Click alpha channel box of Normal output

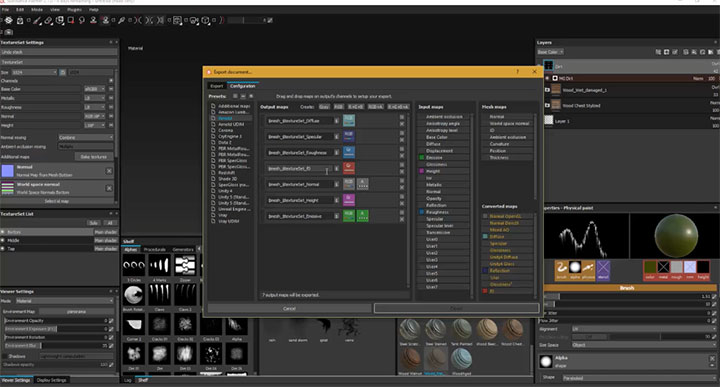pyautogui.click(x=363, y=184)
